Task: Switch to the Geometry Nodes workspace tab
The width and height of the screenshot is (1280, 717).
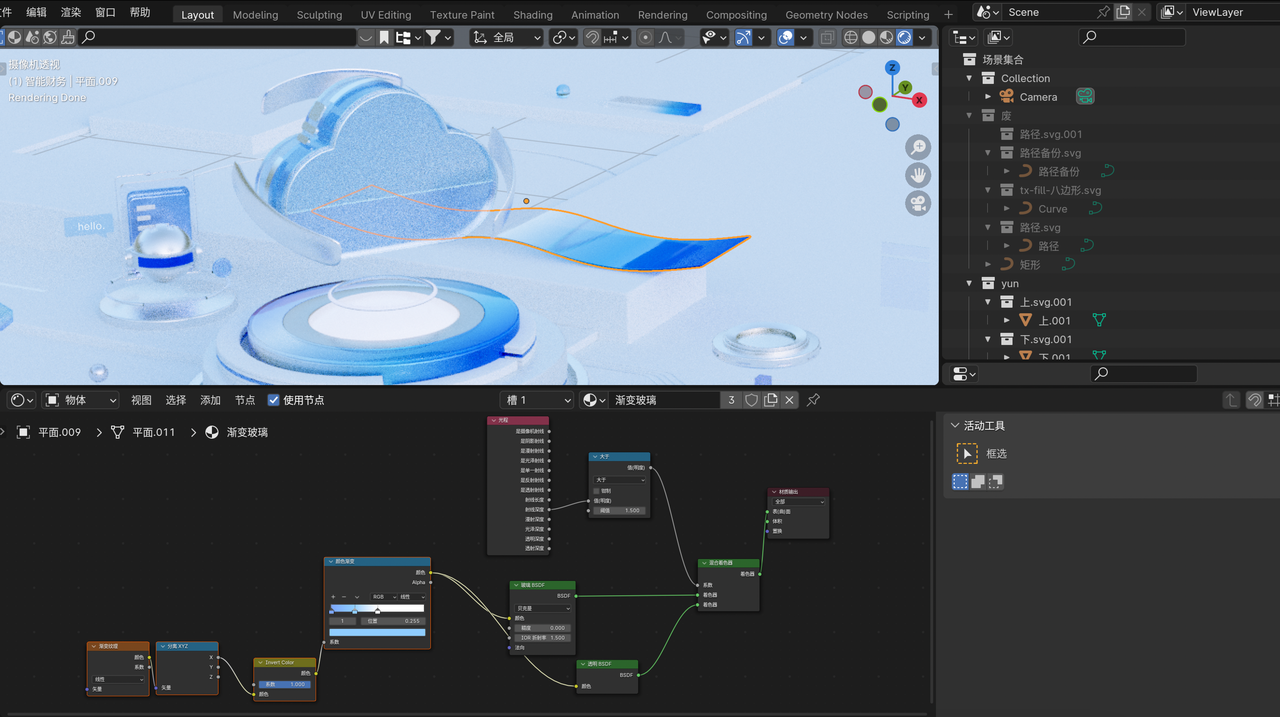Action: point(826,15)
